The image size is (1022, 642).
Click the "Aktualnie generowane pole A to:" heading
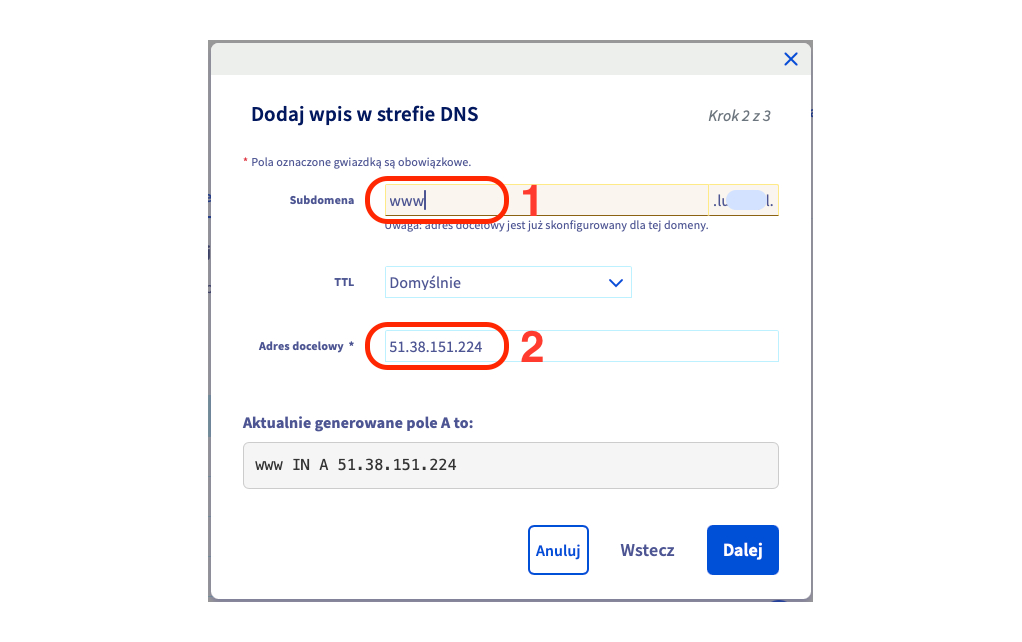click(358, 423)
